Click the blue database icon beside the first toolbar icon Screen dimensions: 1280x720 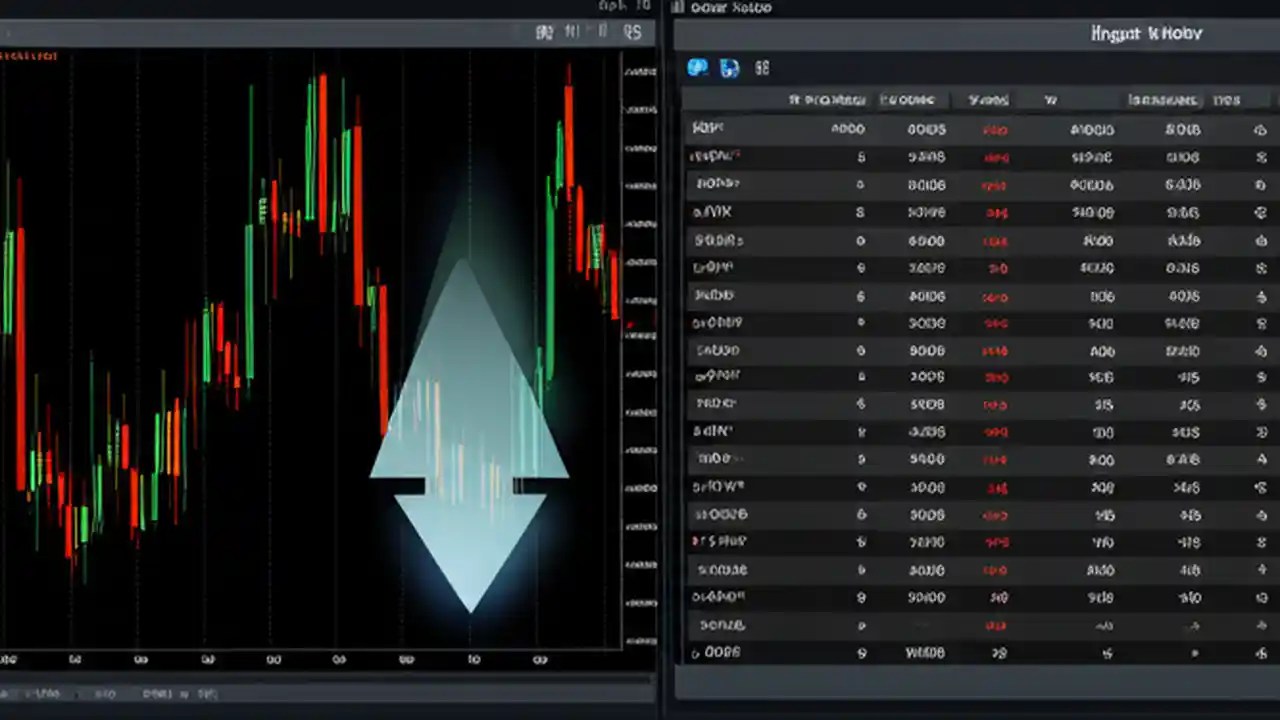730,67
